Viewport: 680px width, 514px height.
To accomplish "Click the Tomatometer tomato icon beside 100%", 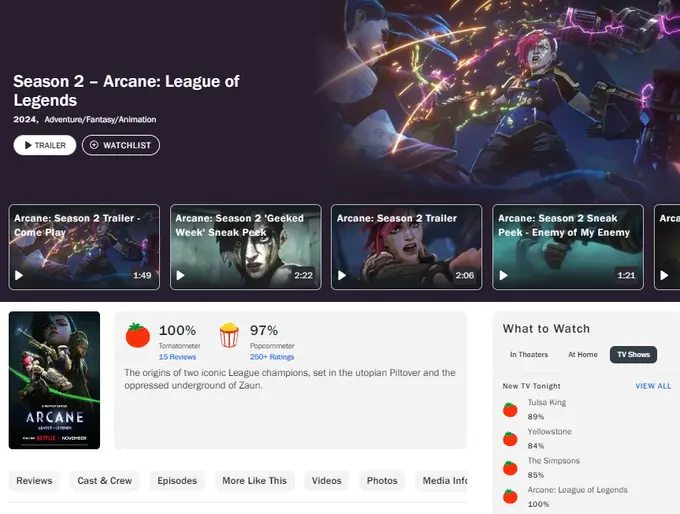I will pos(138,335).
